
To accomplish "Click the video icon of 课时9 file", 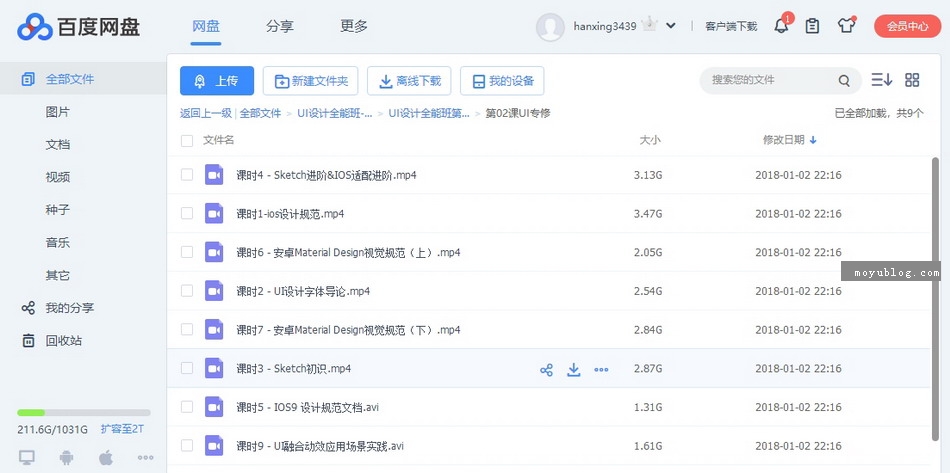I will pyautogui.click(x=214, y=446).
